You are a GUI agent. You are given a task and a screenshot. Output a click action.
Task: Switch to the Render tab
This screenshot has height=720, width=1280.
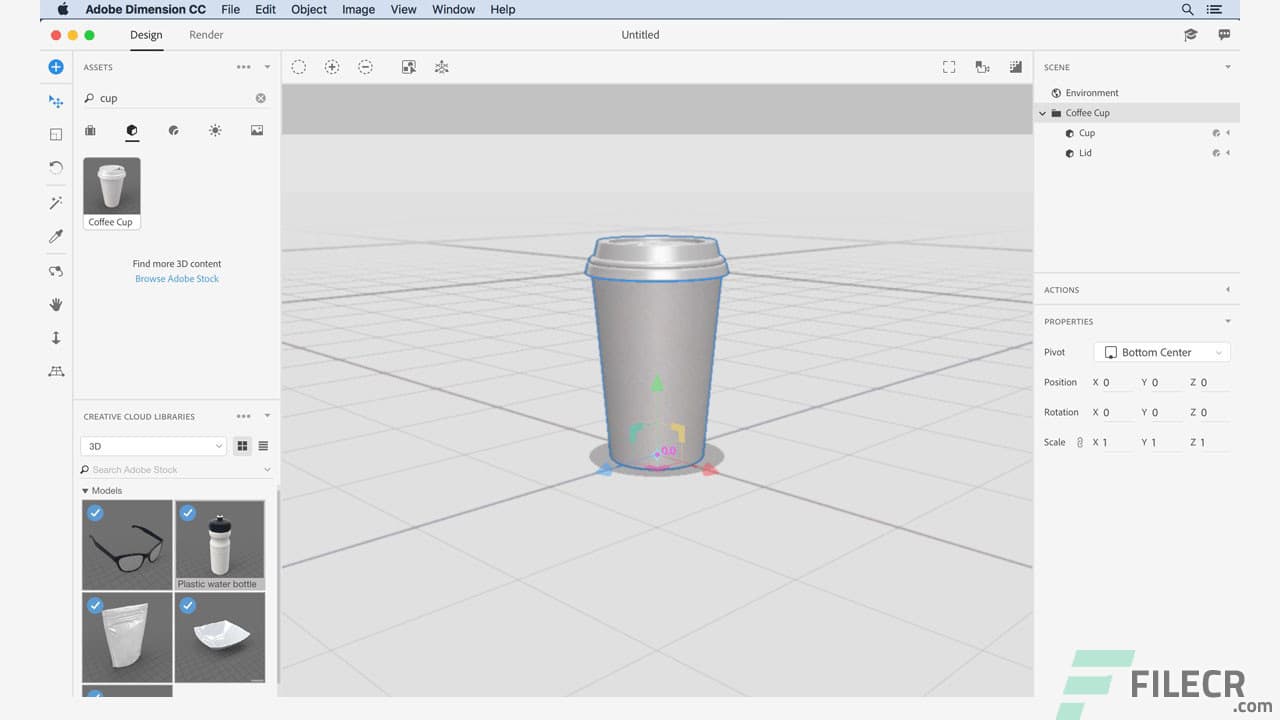(x=206, y=34)
